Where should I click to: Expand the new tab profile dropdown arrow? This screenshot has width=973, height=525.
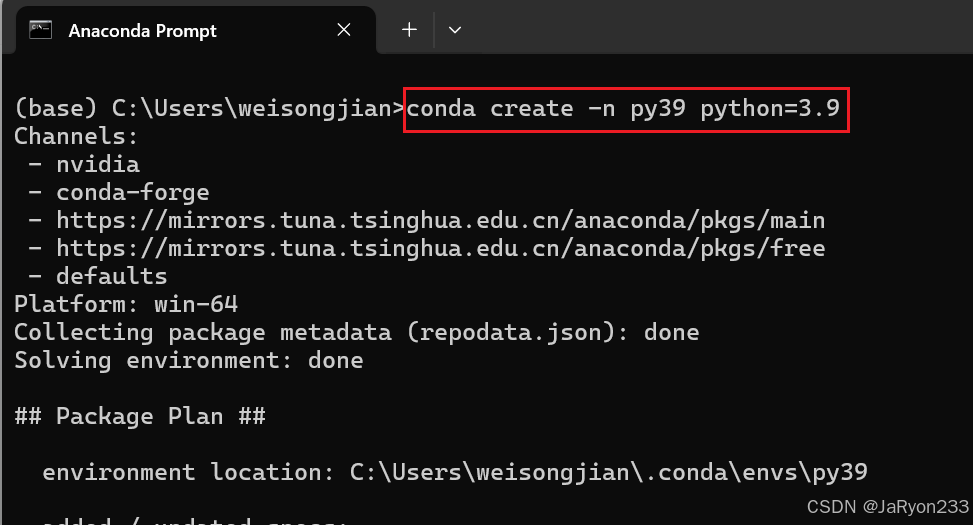tap(455, 30)
